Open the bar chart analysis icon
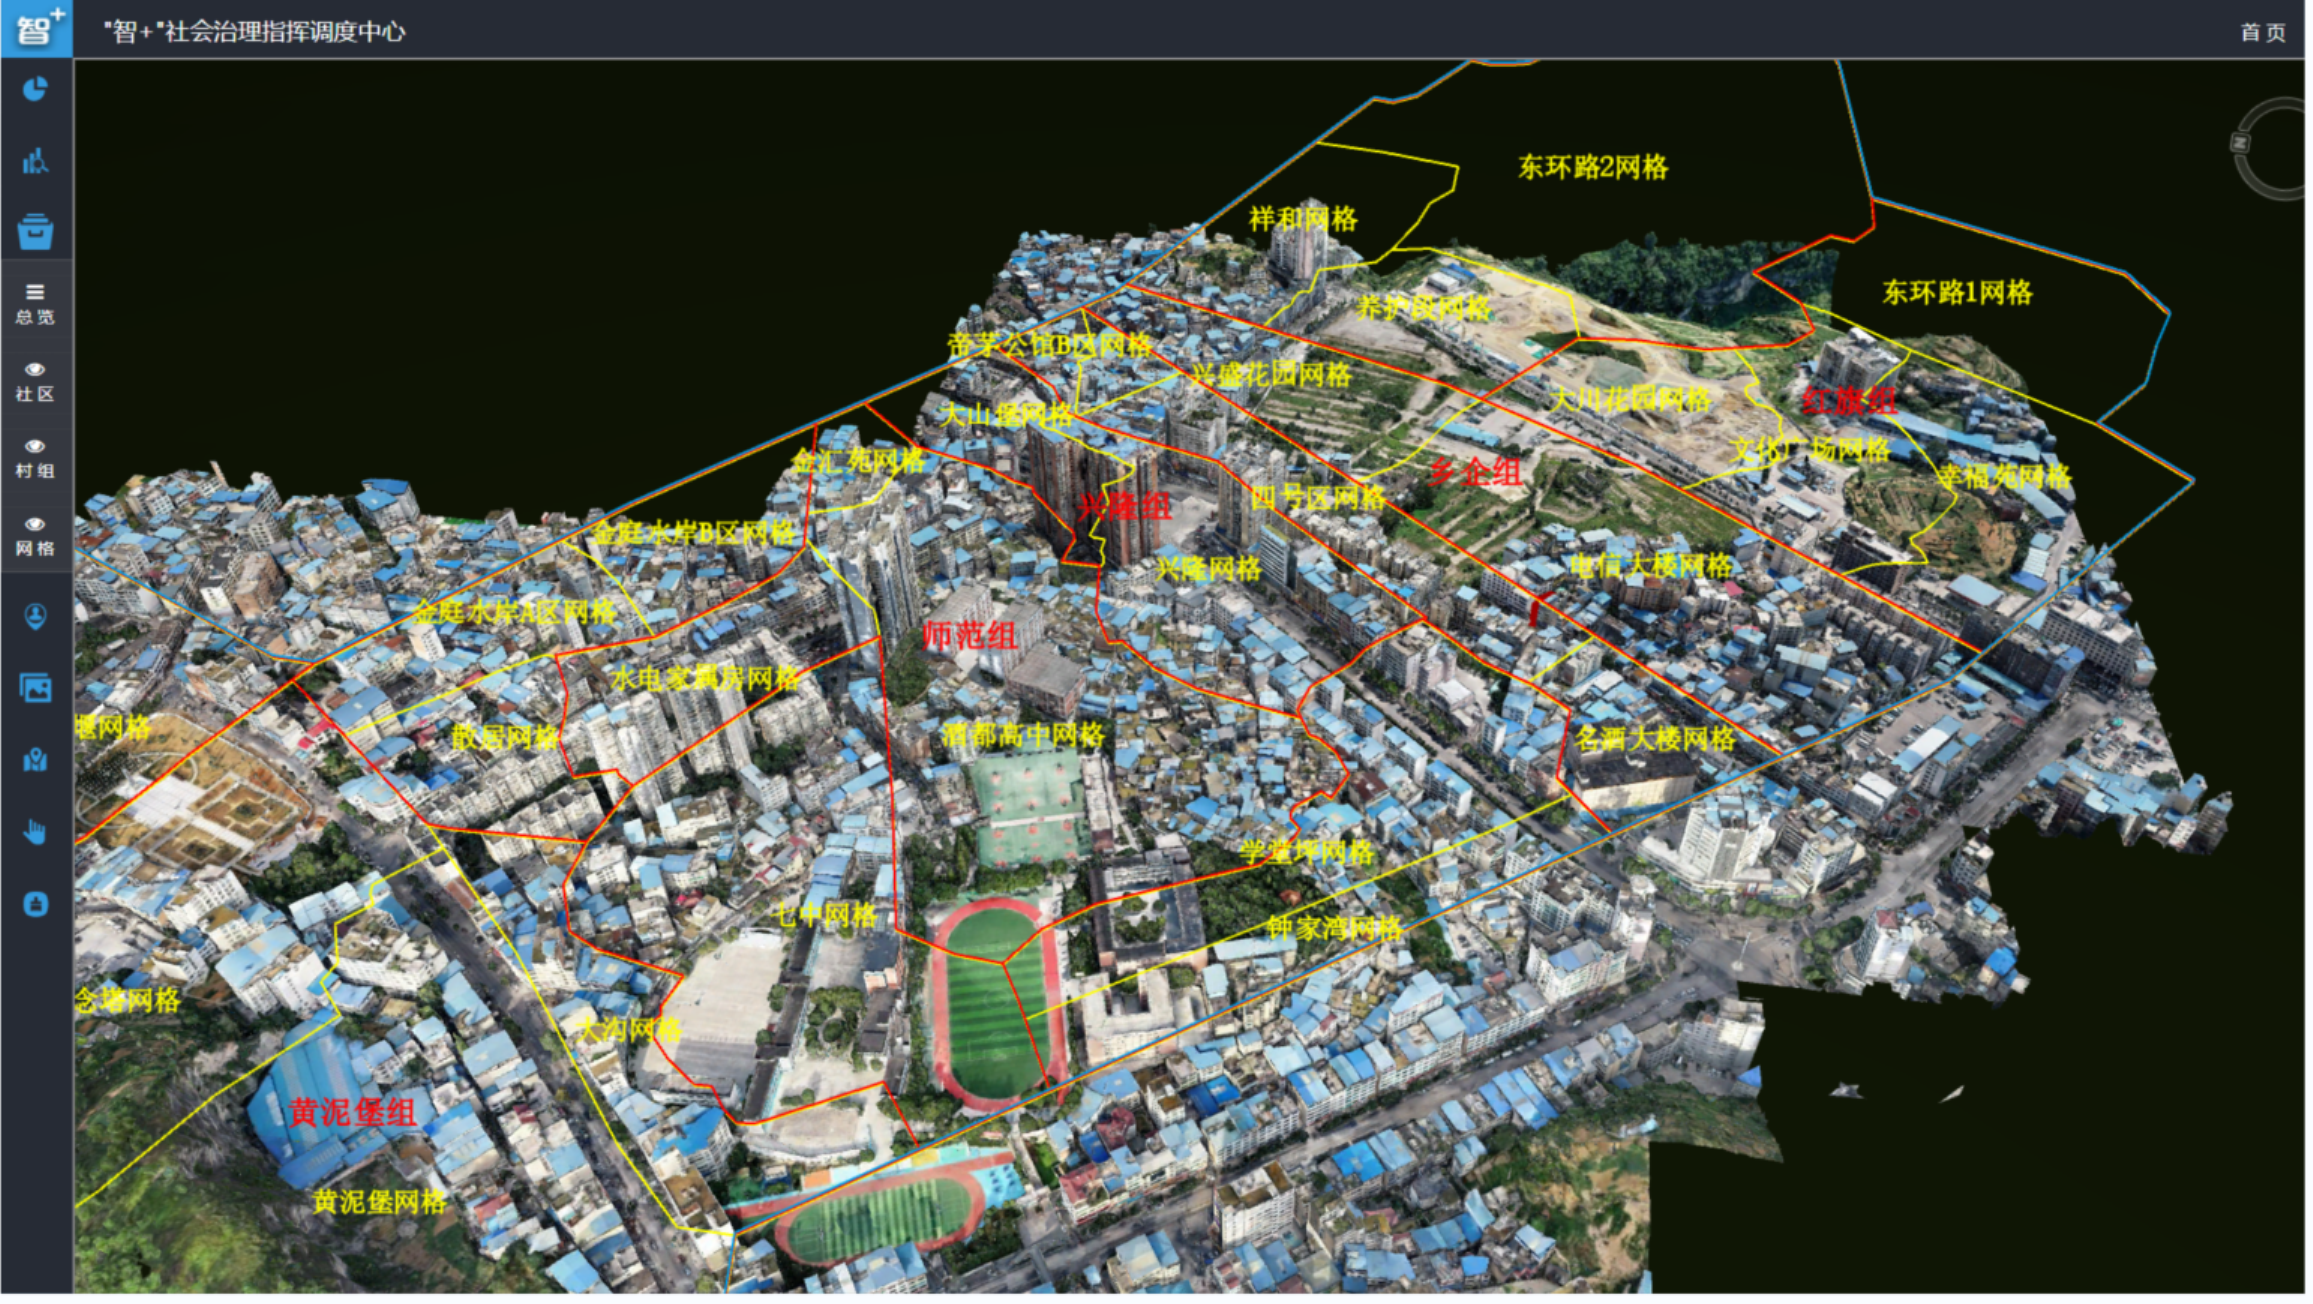This screenshot has height=1304, width=2313. point(35,160)
